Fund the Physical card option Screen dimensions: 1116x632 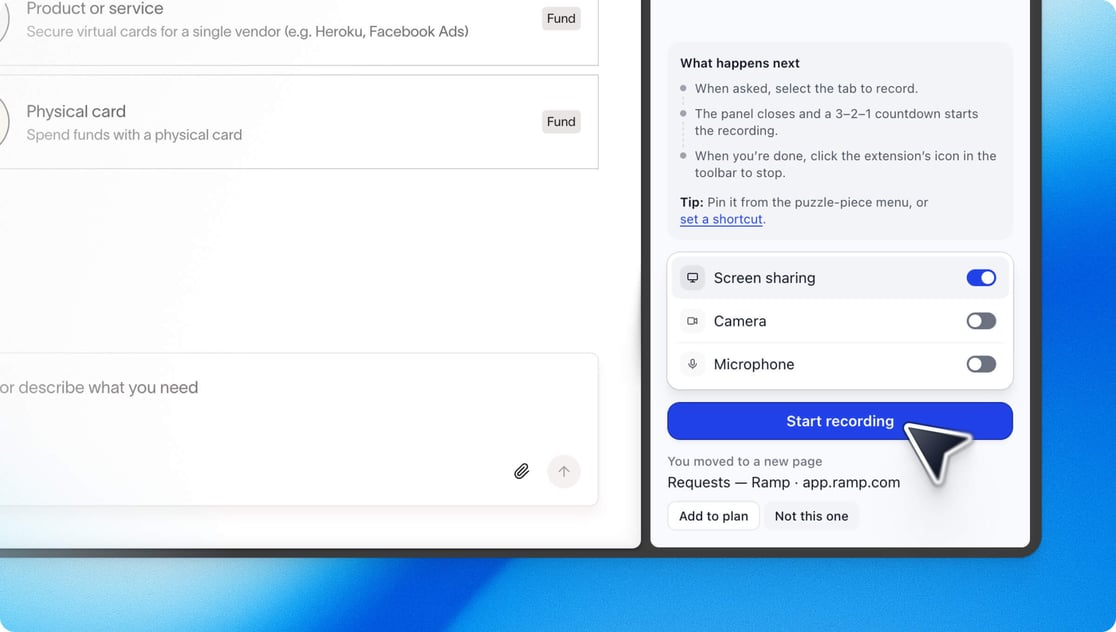(561, 122)
